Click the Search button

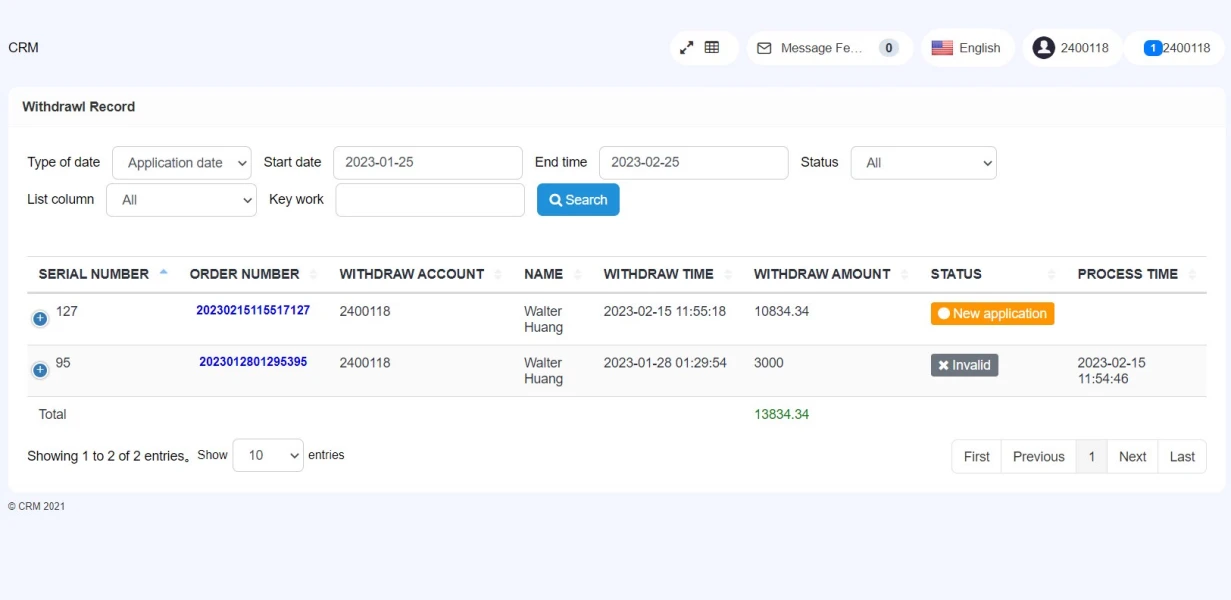coord(578,200)
